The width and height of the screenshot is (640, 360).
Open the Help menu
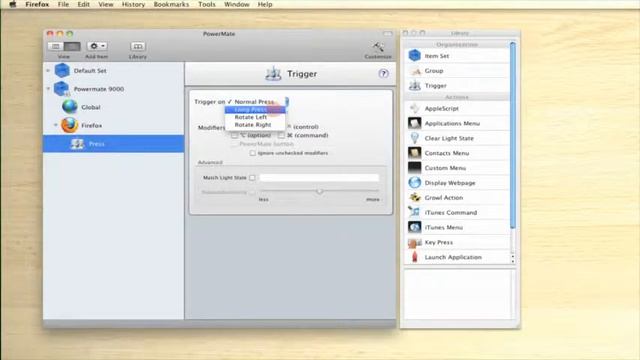265,4
